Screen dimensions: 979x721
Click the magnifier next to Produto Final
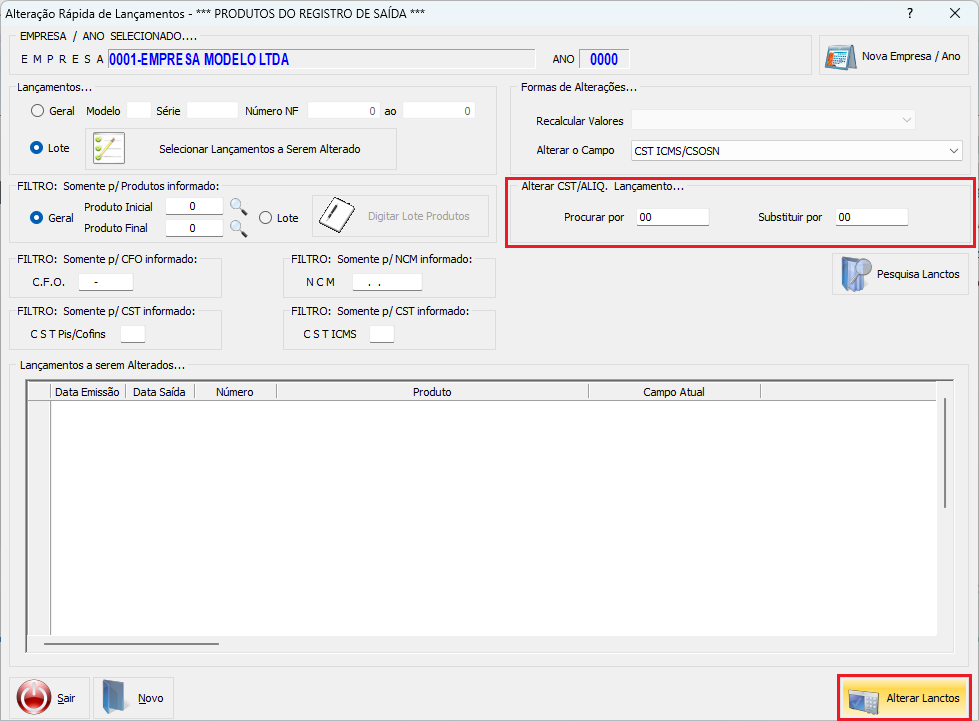(239, 228)
